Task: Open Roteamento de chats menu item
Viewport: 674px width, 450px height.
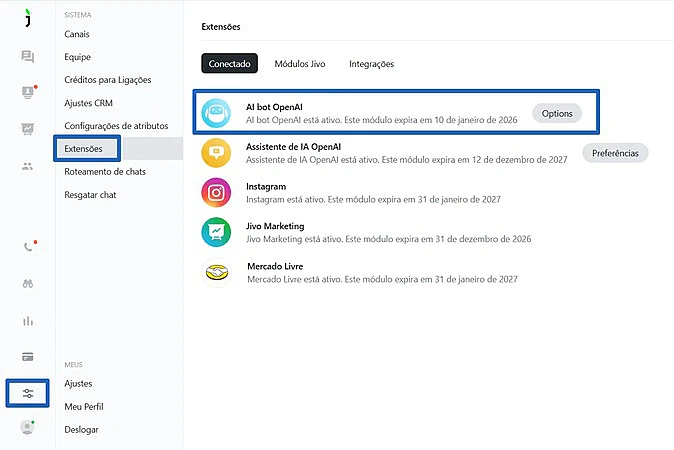Action: click(x=105, y=172)
